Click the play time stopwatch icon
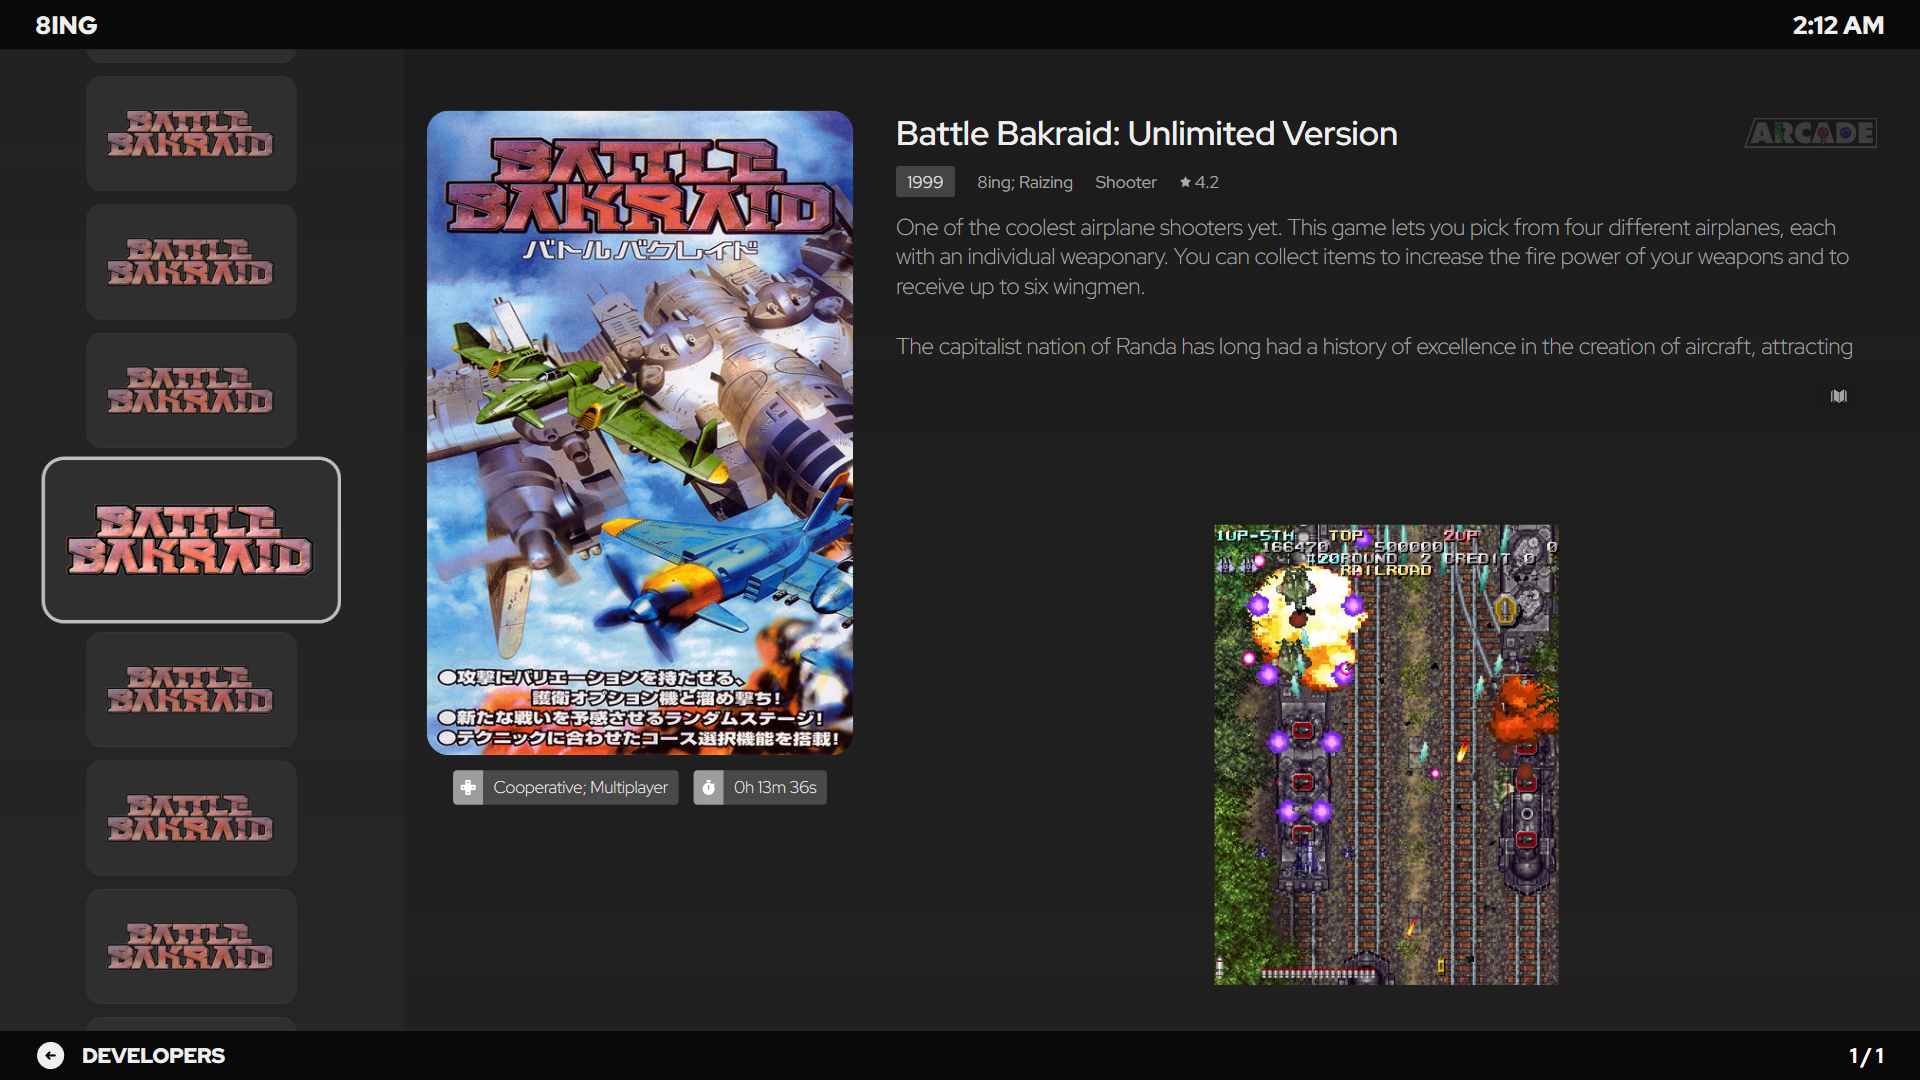This screenshot has width=1920, height=1080. coord(708,787)
